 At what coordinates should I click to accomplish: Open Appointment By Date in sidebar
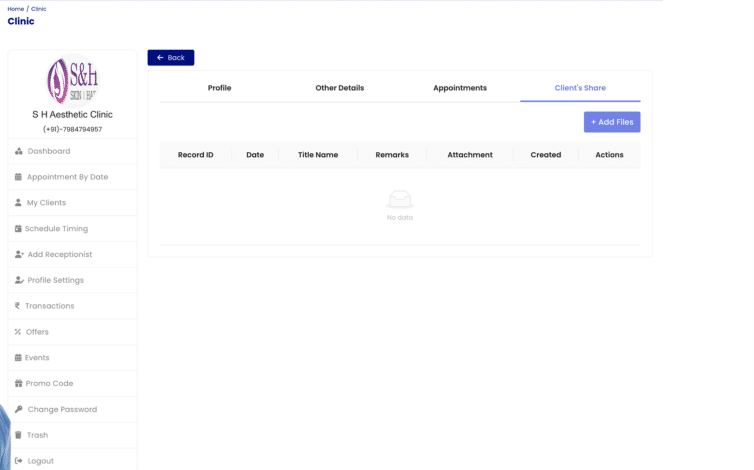pyautogui.click(x=73, y=177)
